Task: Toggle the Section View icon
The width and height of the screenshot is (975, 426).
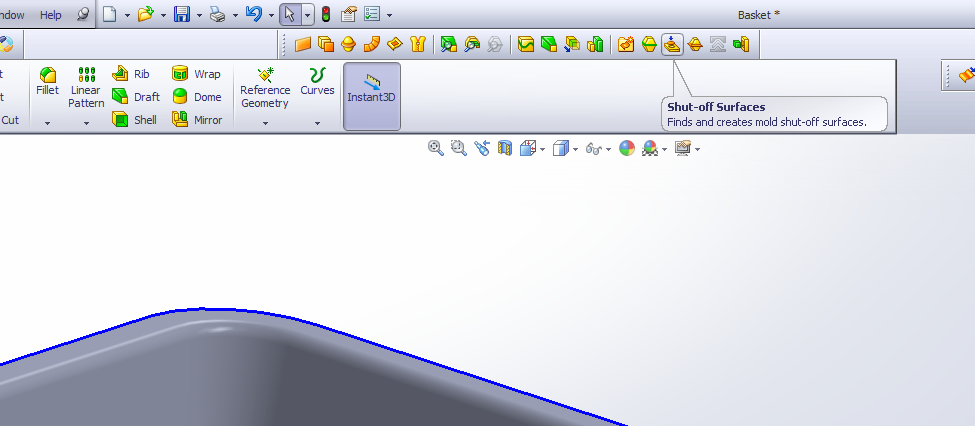Action: [505, 148]
